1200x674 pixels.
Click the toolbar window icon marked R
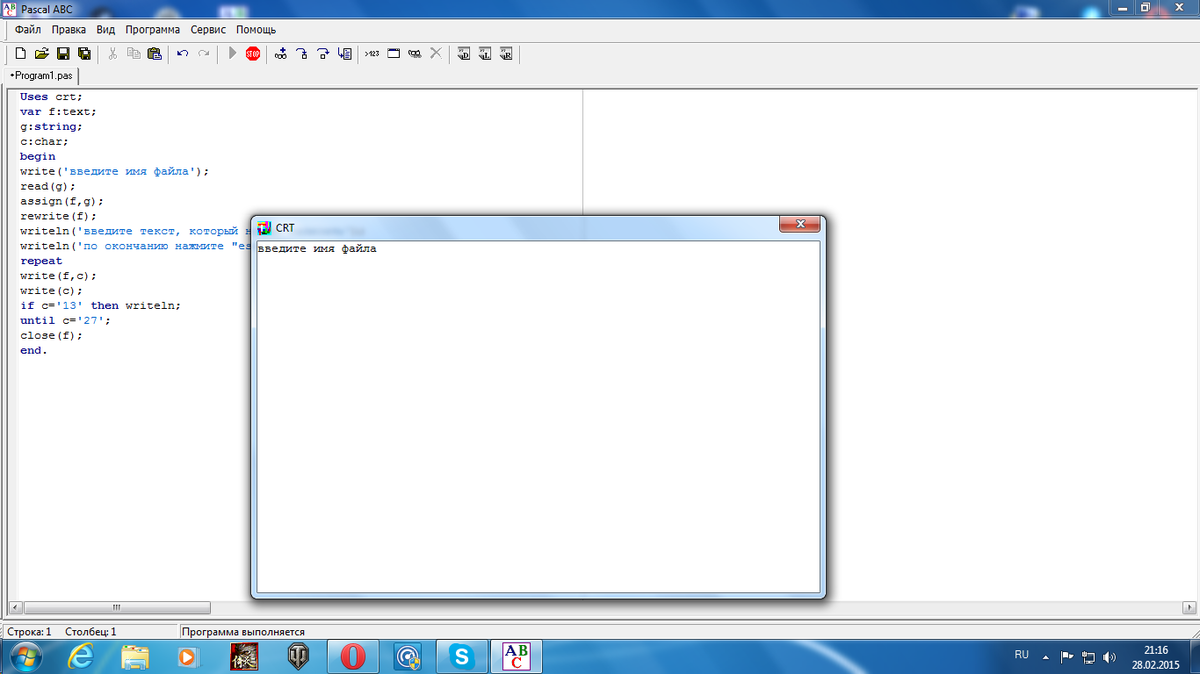[506, 53]
